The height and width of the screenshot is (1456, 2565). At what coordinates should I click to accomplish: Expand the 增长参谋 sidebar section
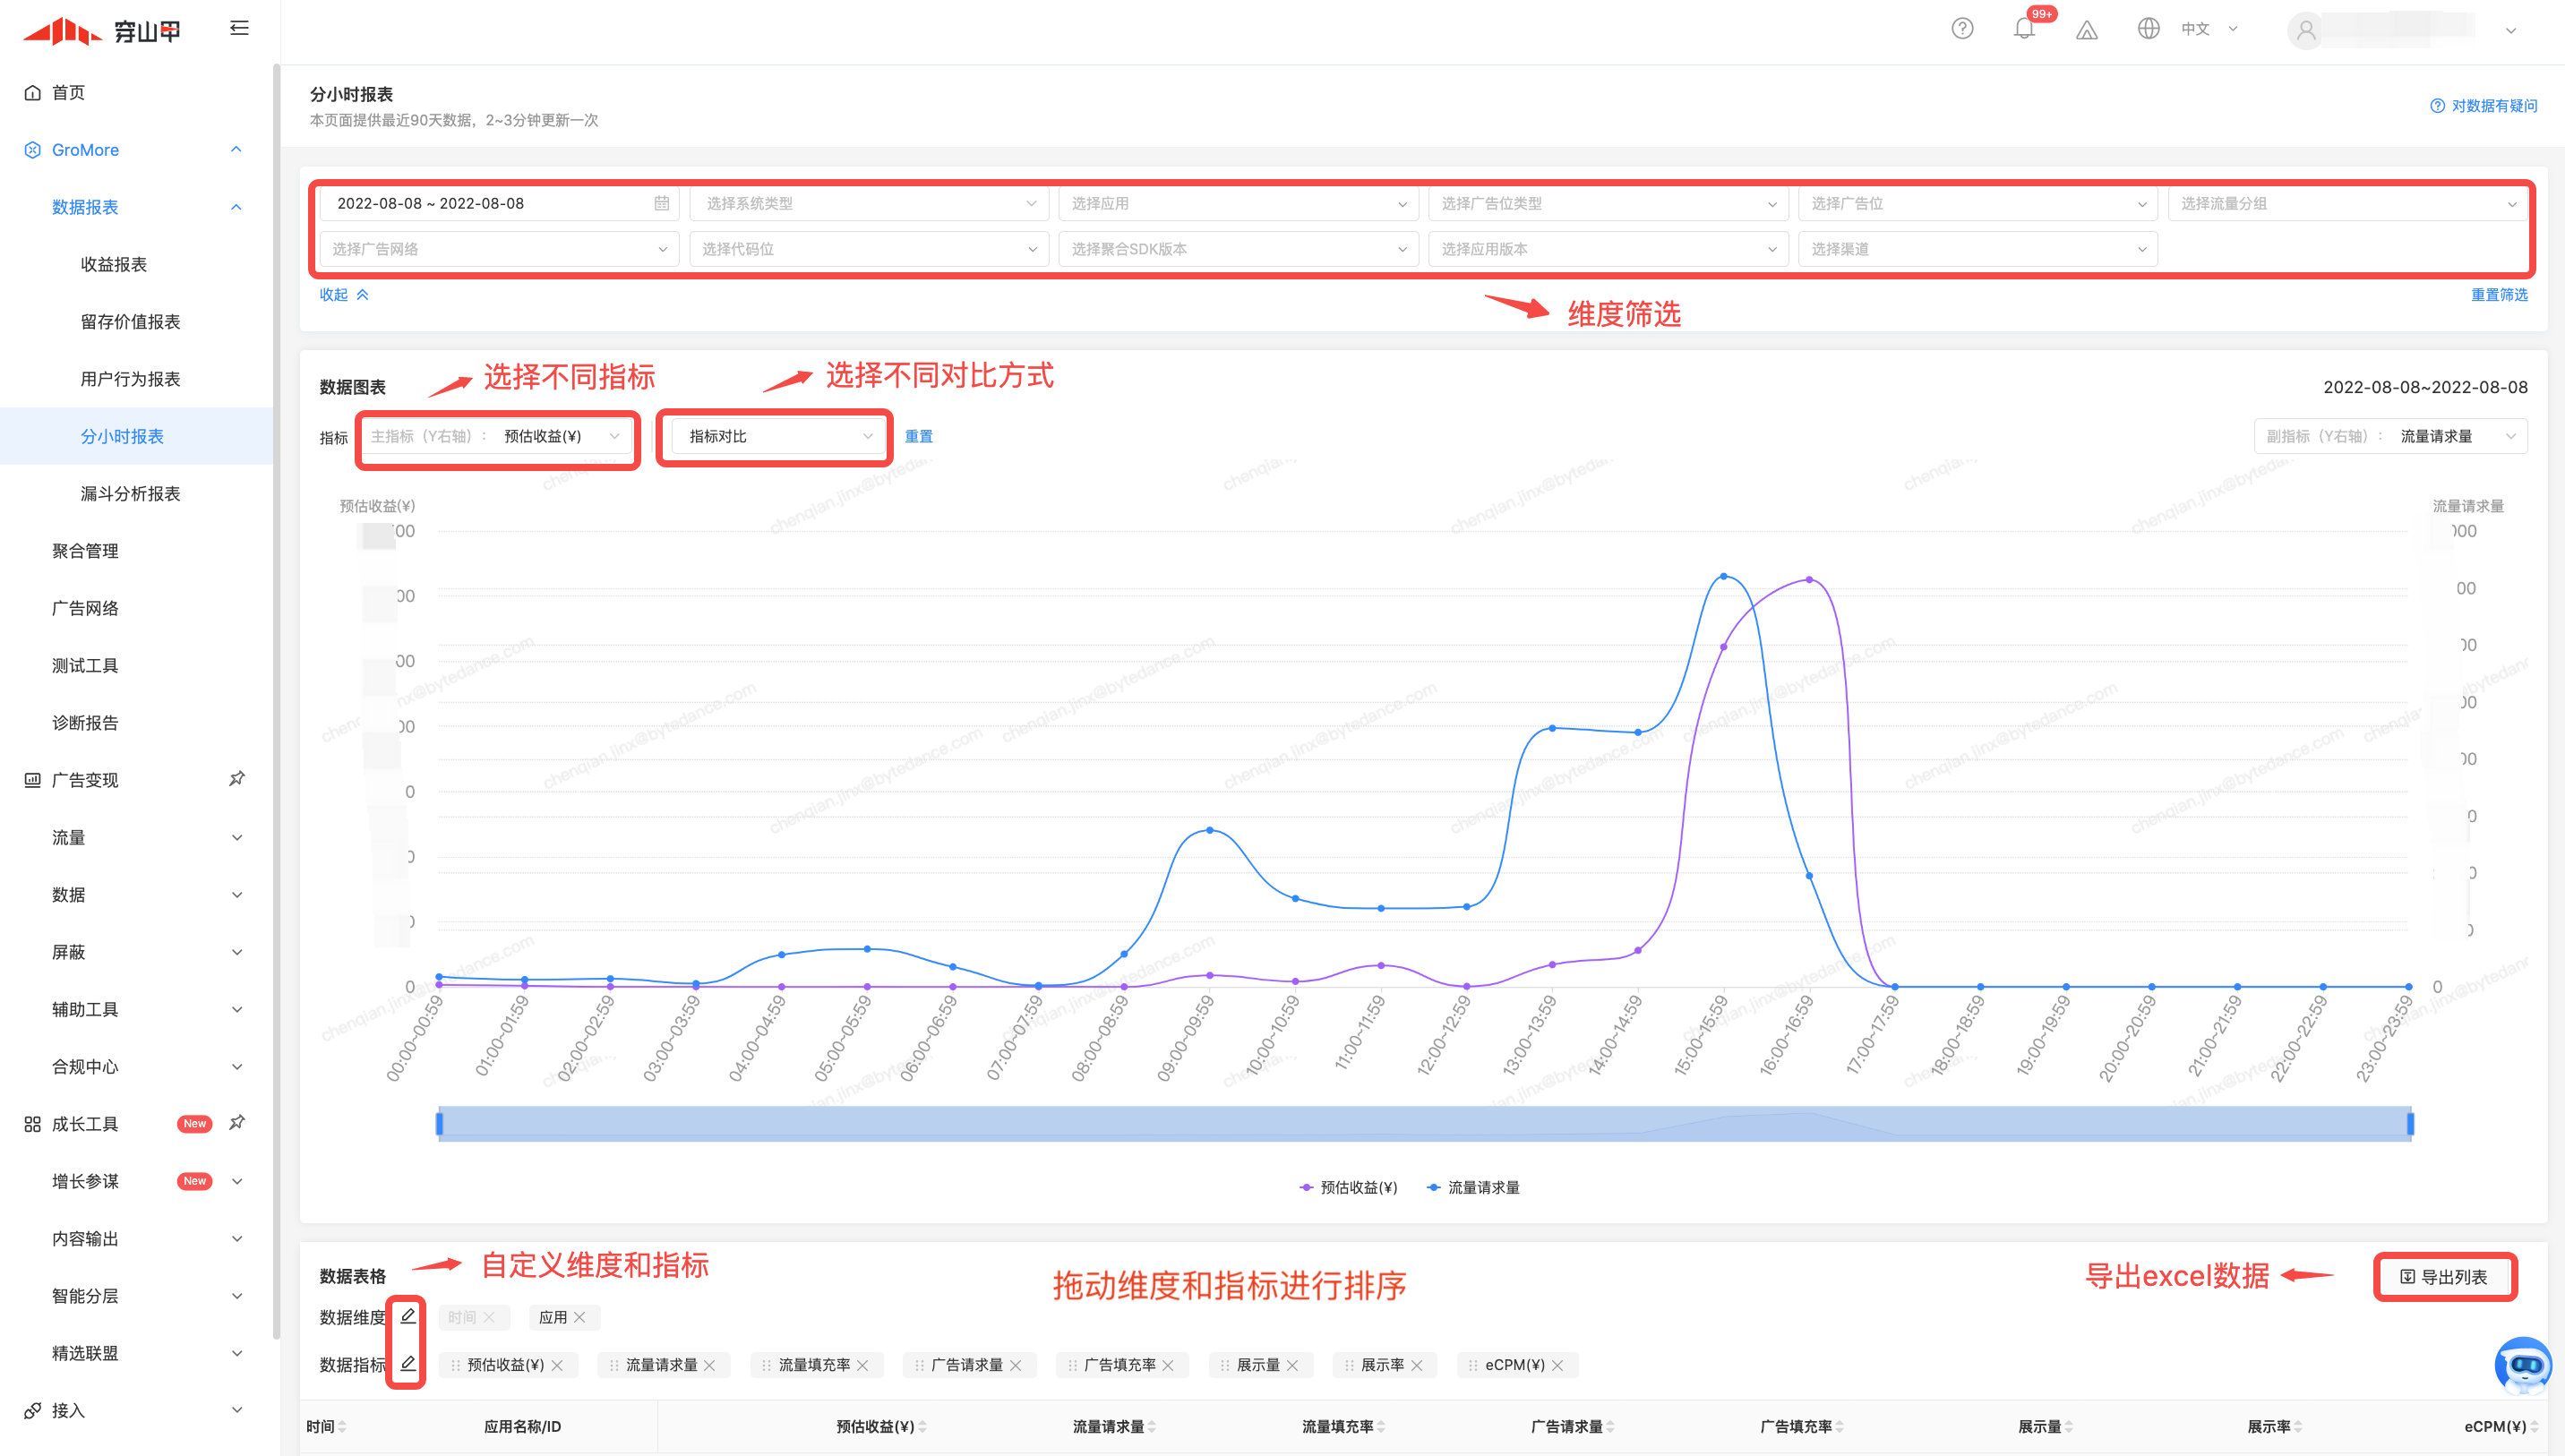coord(237,1181)
